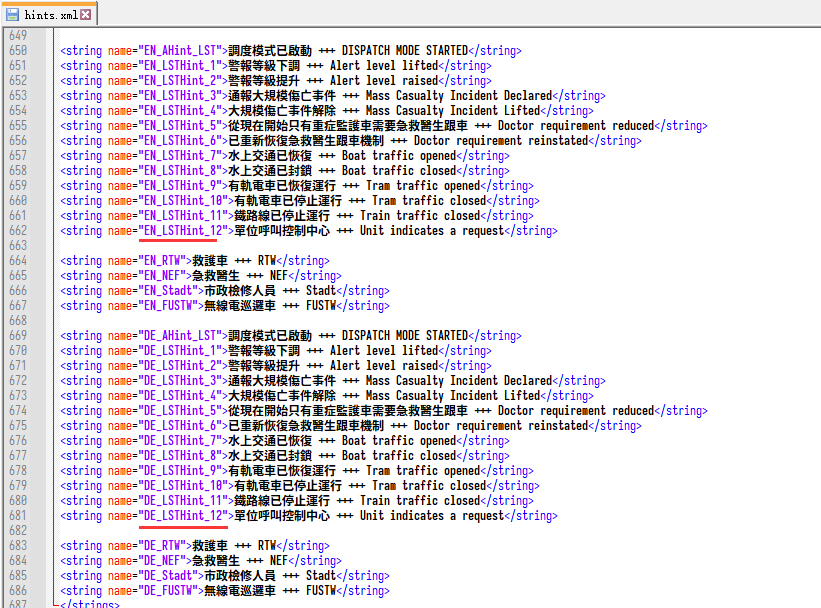
Task: Click the closing </strings> tag
Action: (x=90, y=604)
